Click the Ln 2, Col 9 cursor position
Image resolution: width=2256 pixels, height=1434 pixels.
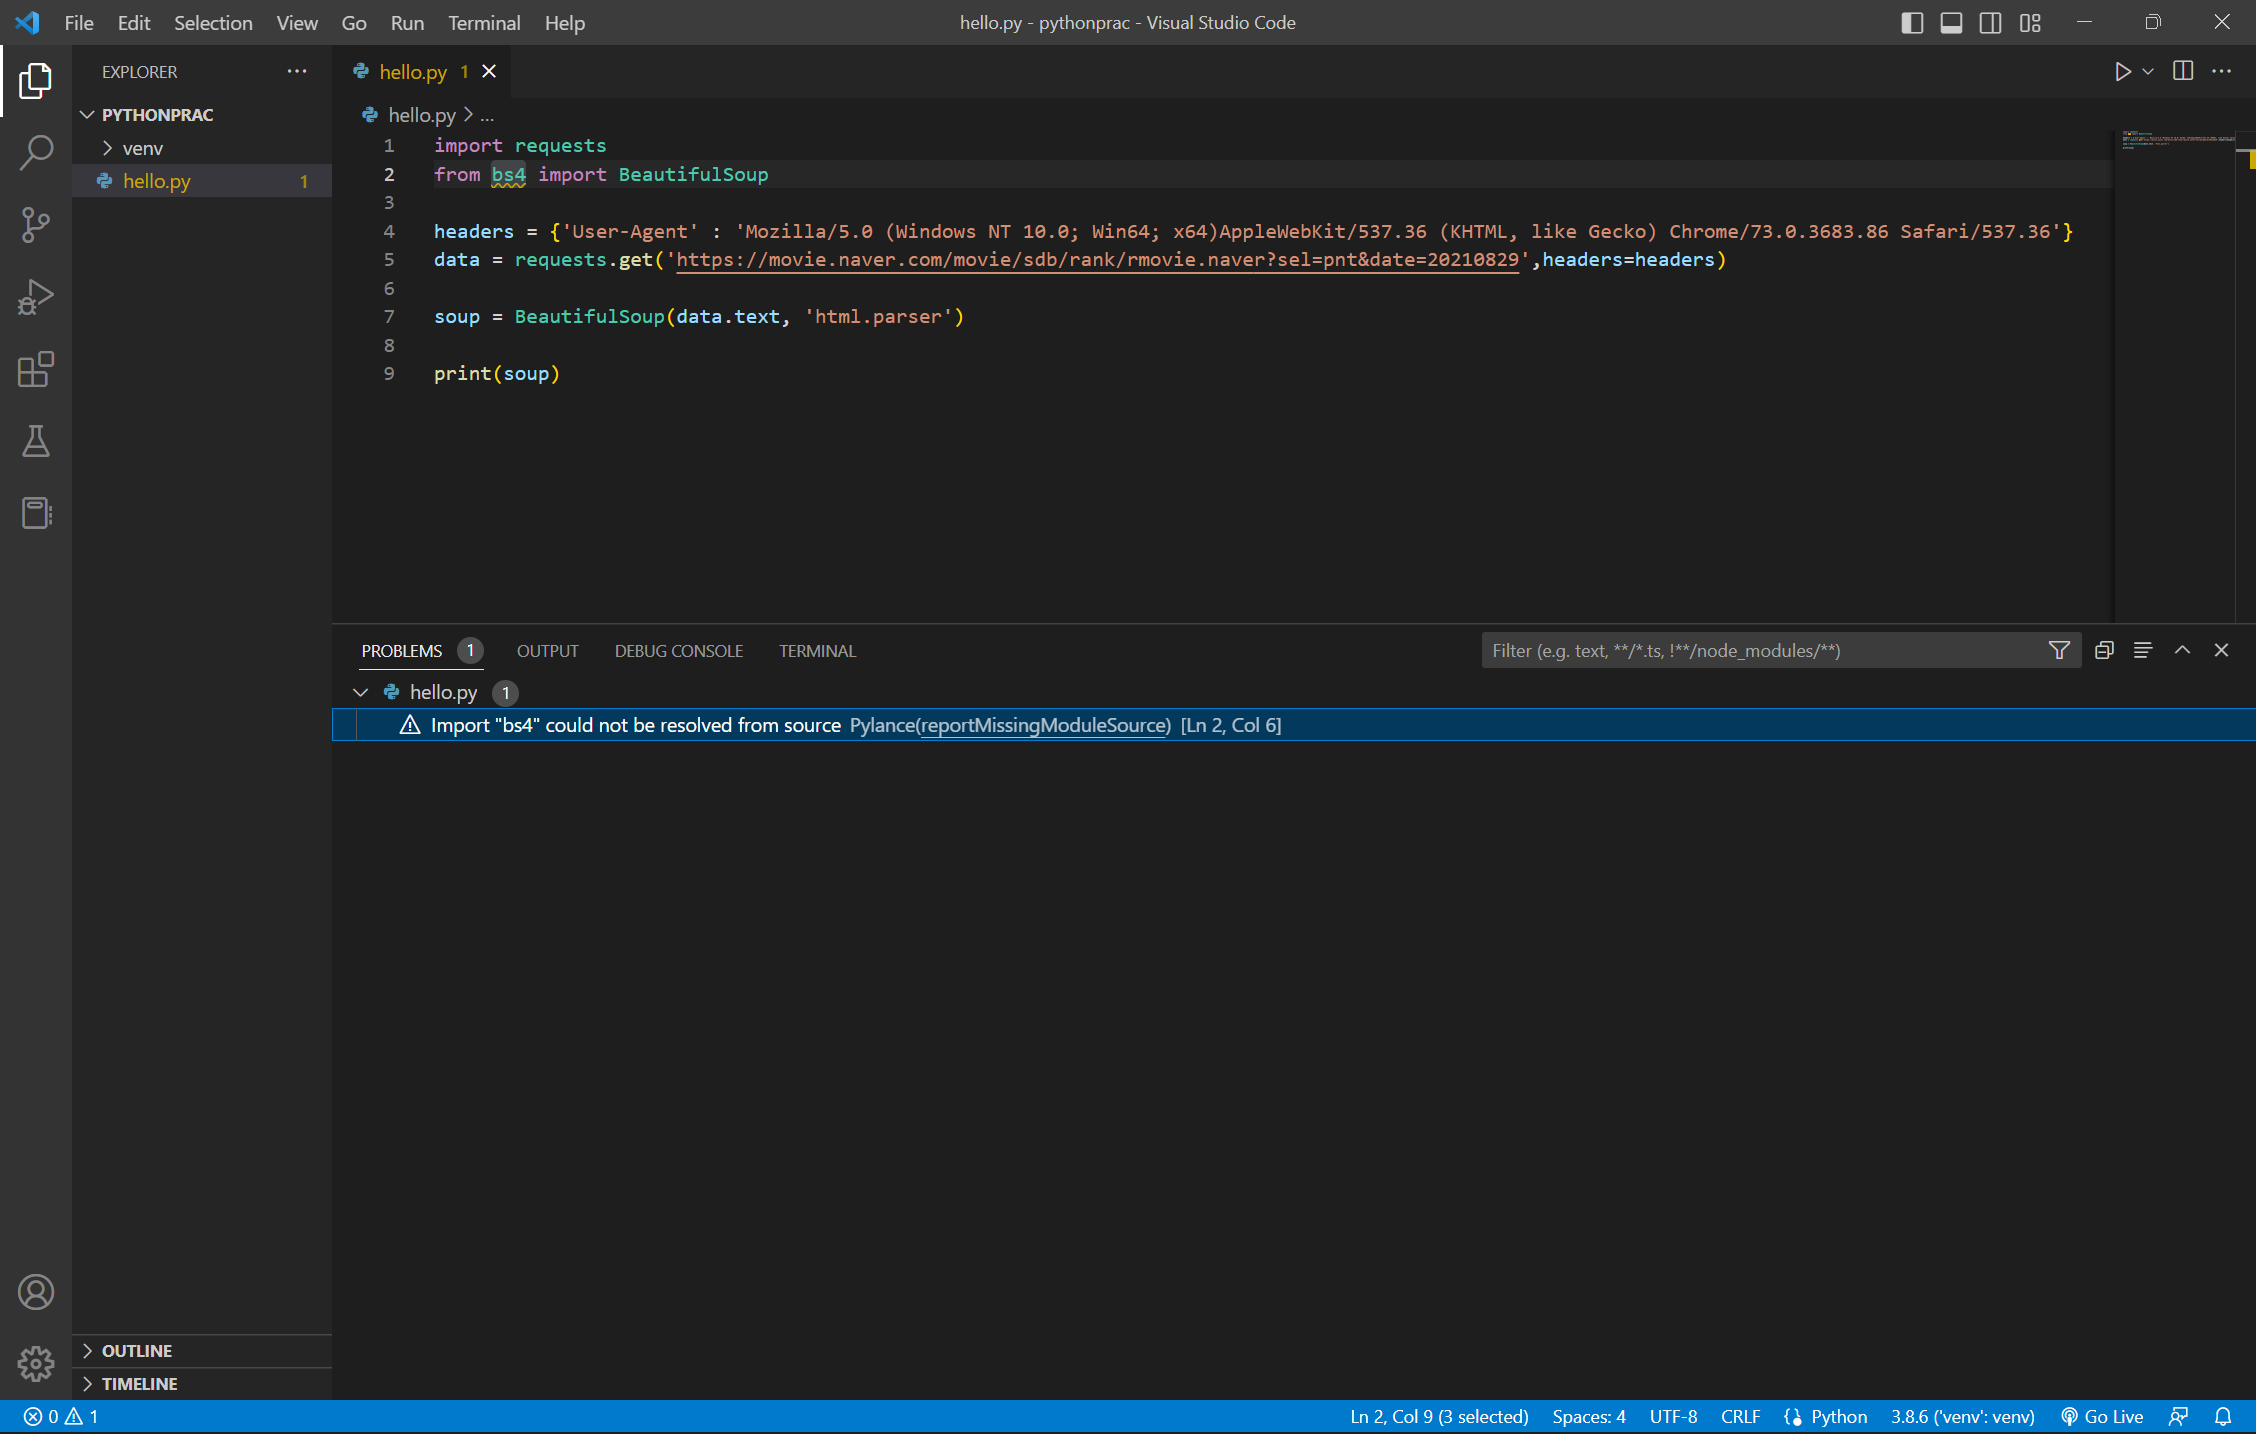click(1439, 1416)
